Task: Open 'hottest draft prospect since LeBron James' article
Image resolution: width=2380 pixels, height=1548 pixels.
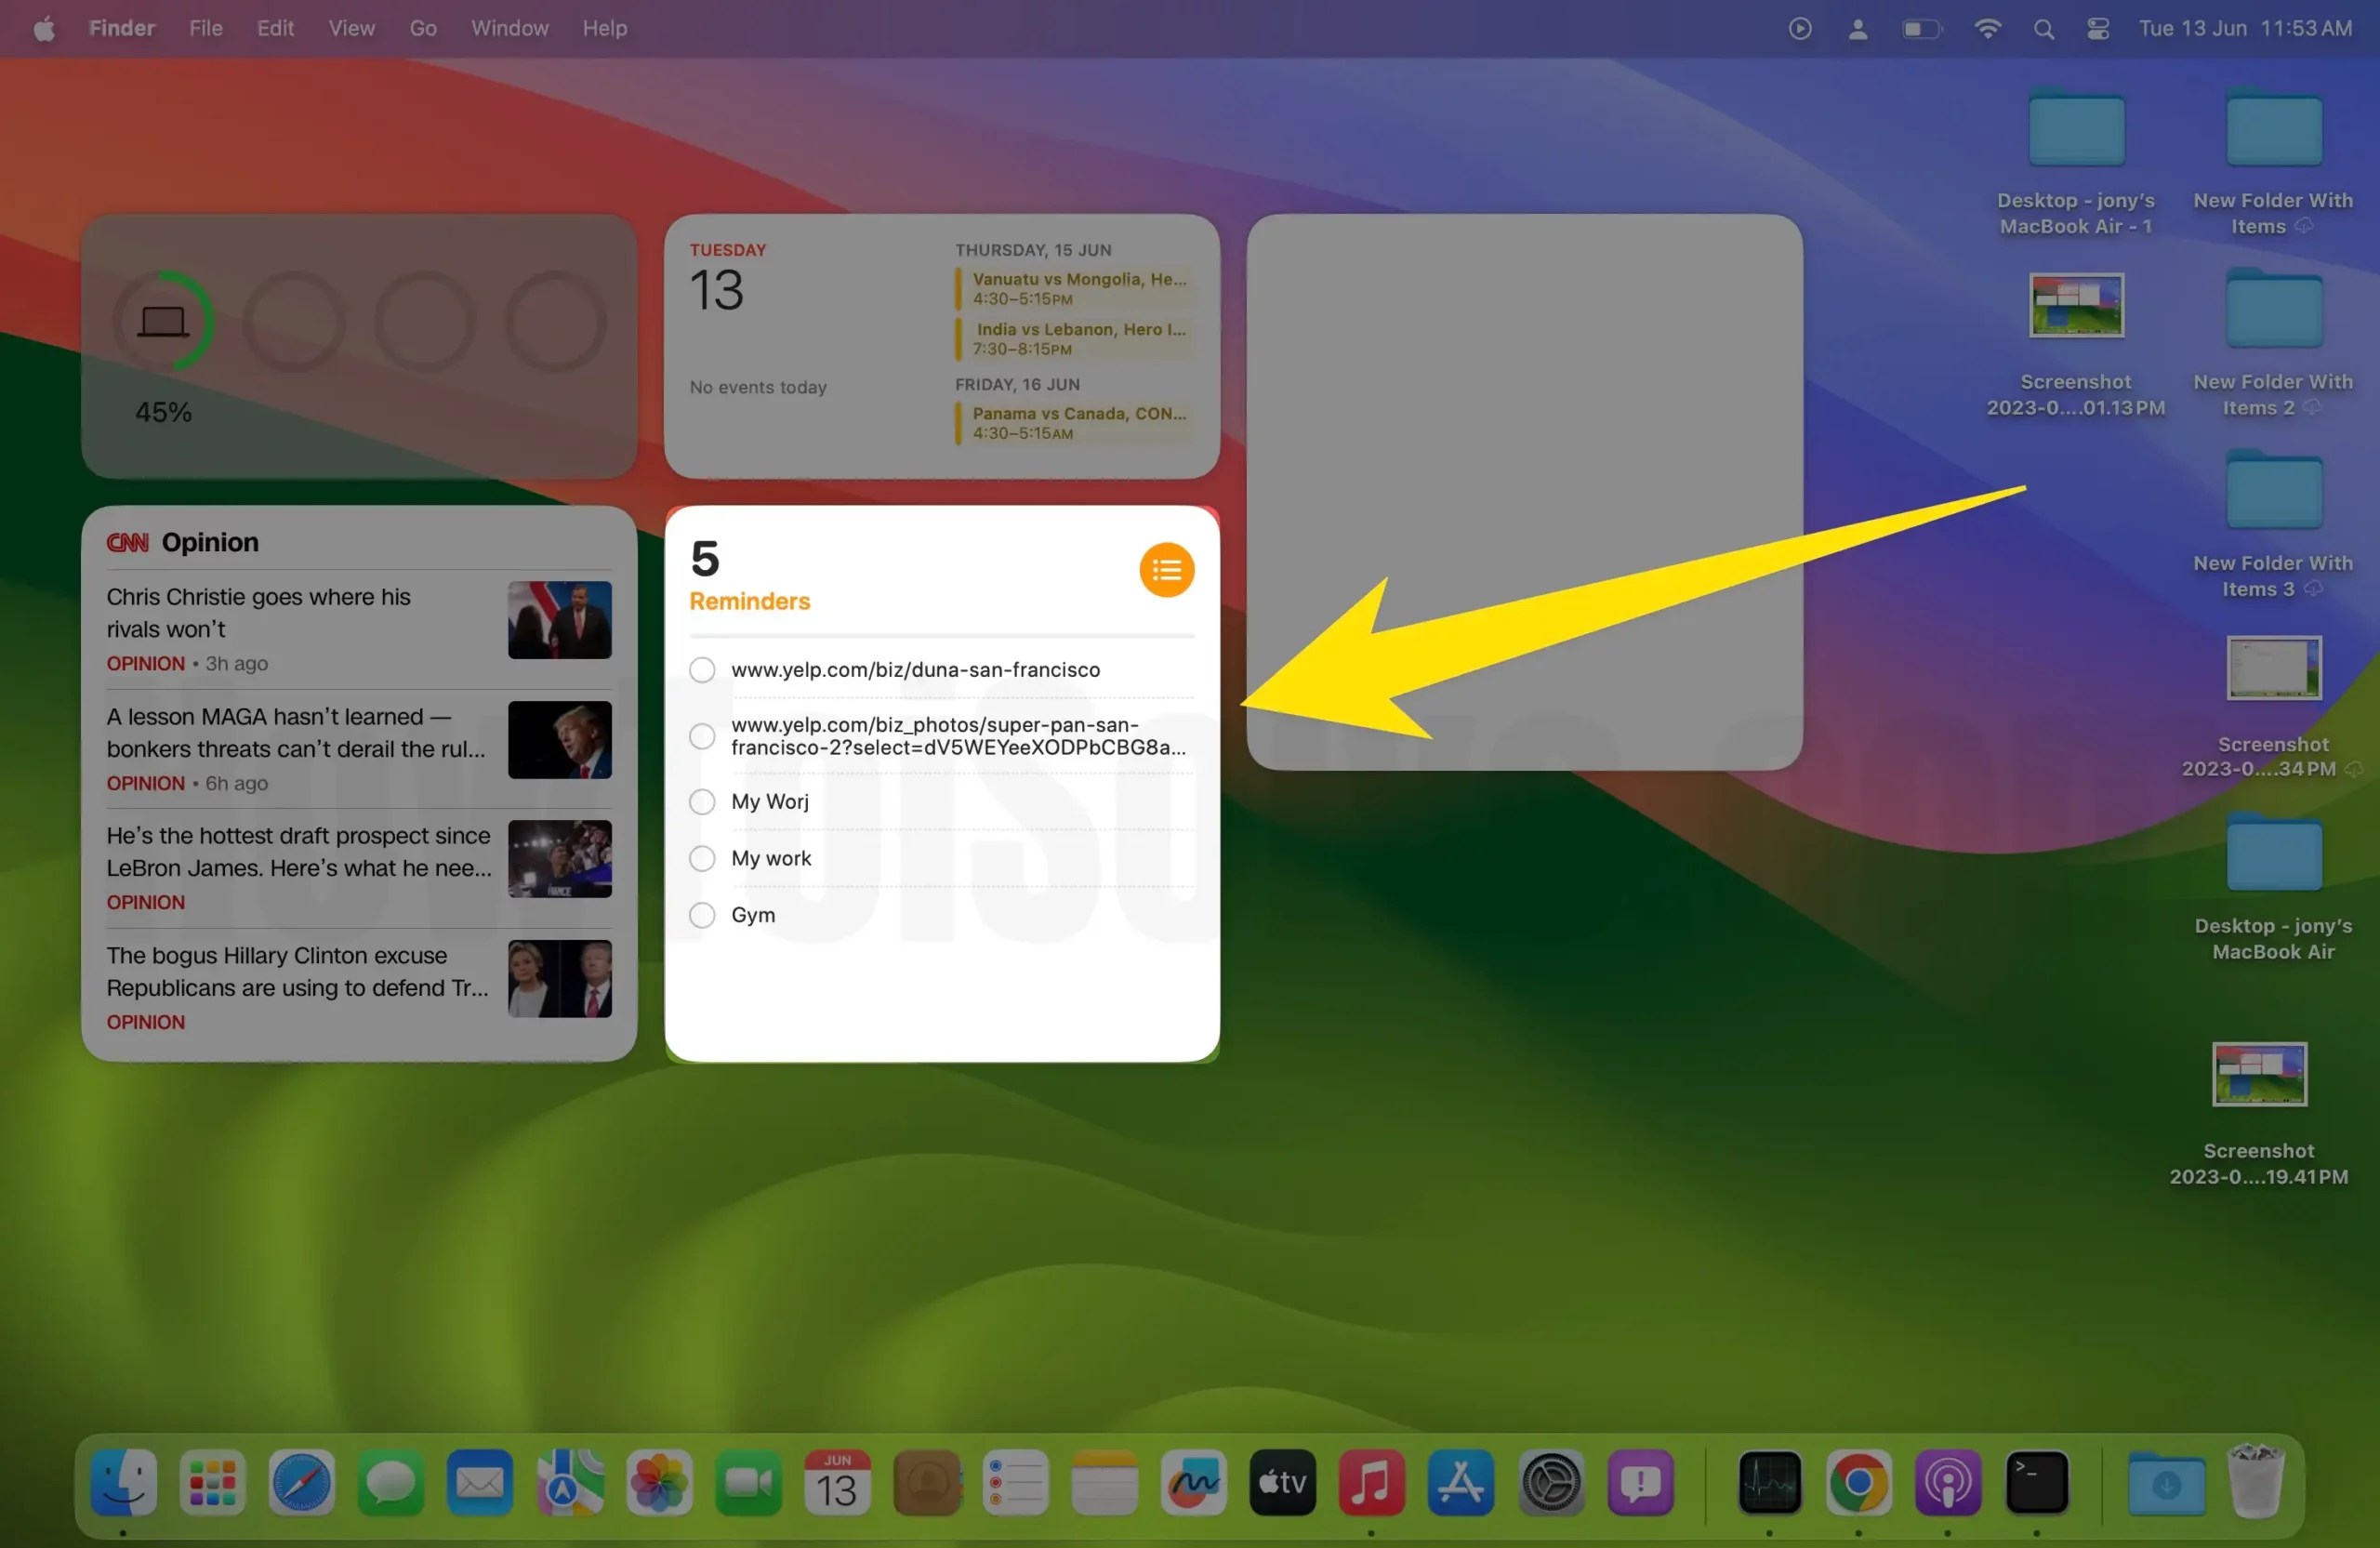Action: coord(359,867)
